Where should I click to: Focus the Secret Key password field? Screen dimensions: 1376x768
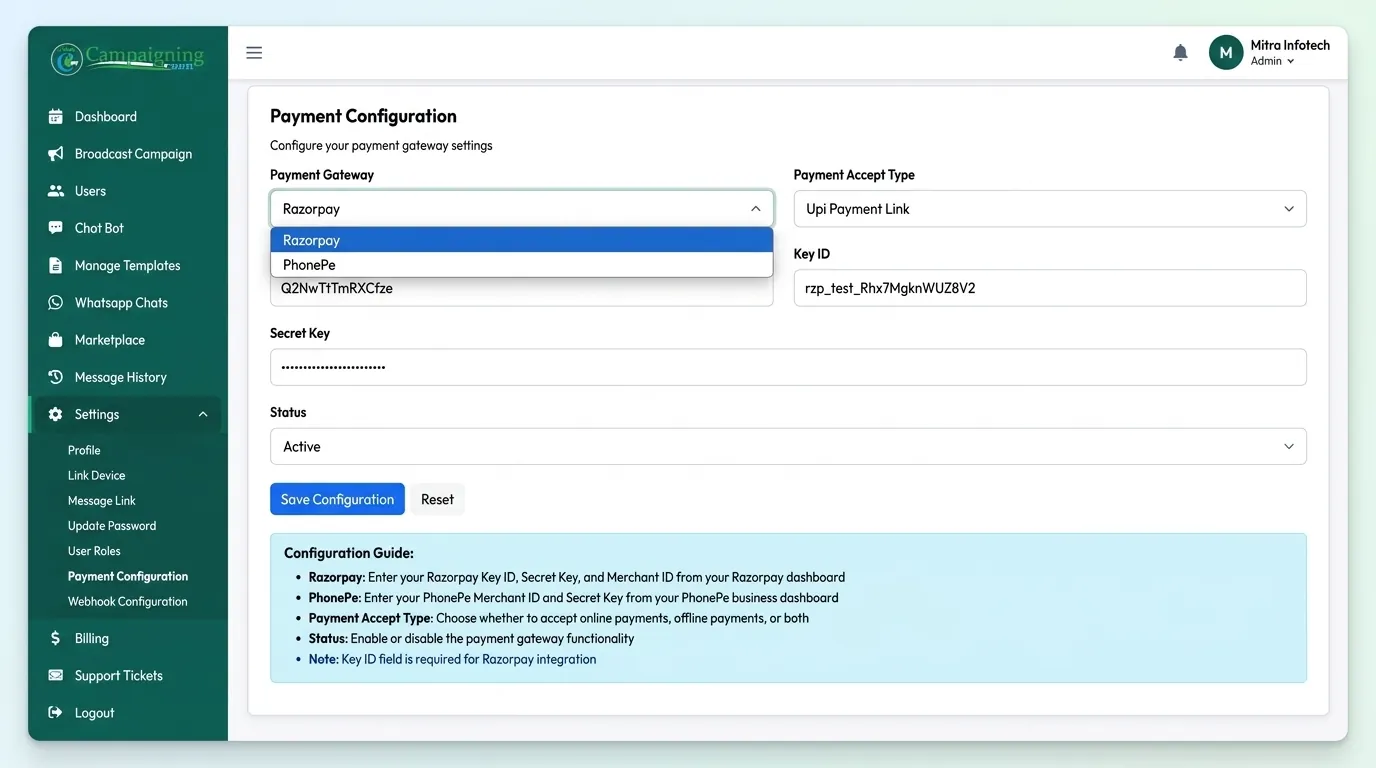pyautogui.click(x=788, y=367)
